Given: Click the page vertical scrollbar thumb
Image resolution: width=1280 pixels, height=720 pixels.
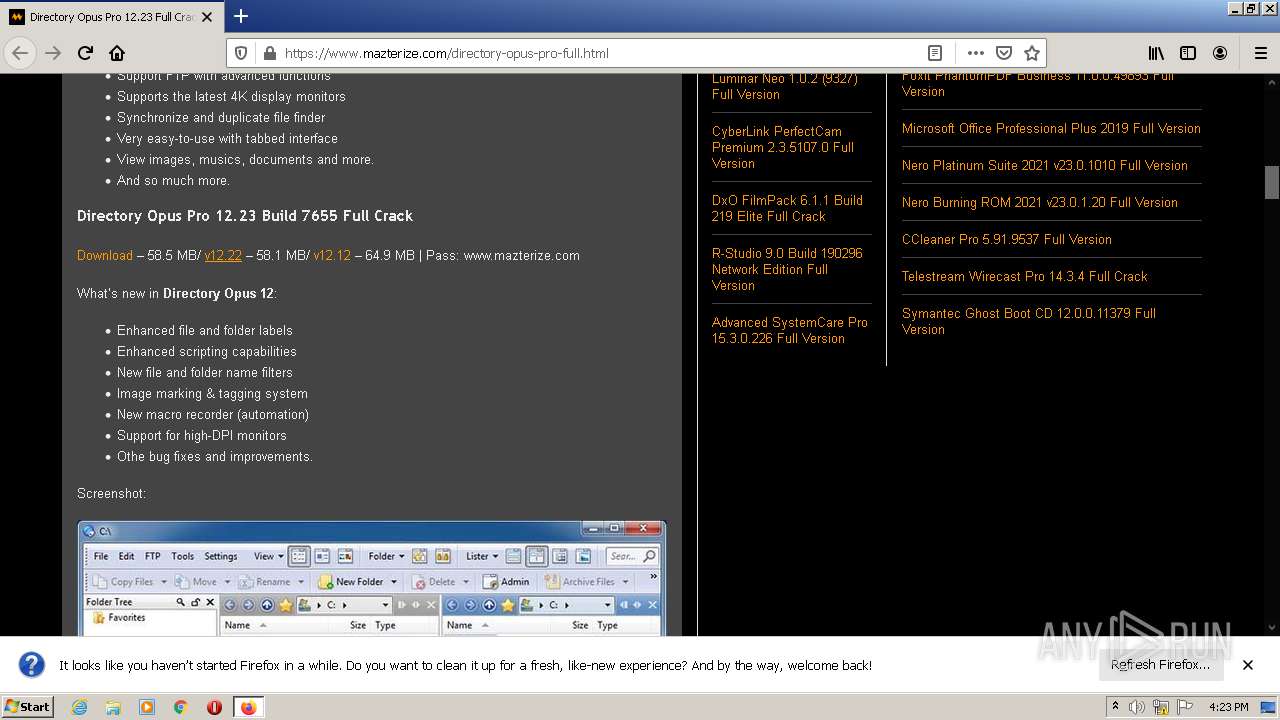Looking at the screenshot, I should 1272,182.
